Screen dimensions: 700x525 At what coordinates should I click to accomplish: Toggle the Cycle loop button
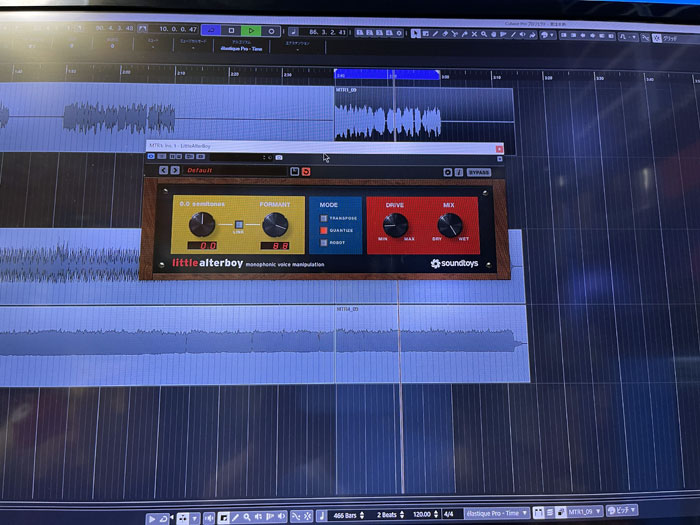(x=212, y=30)
